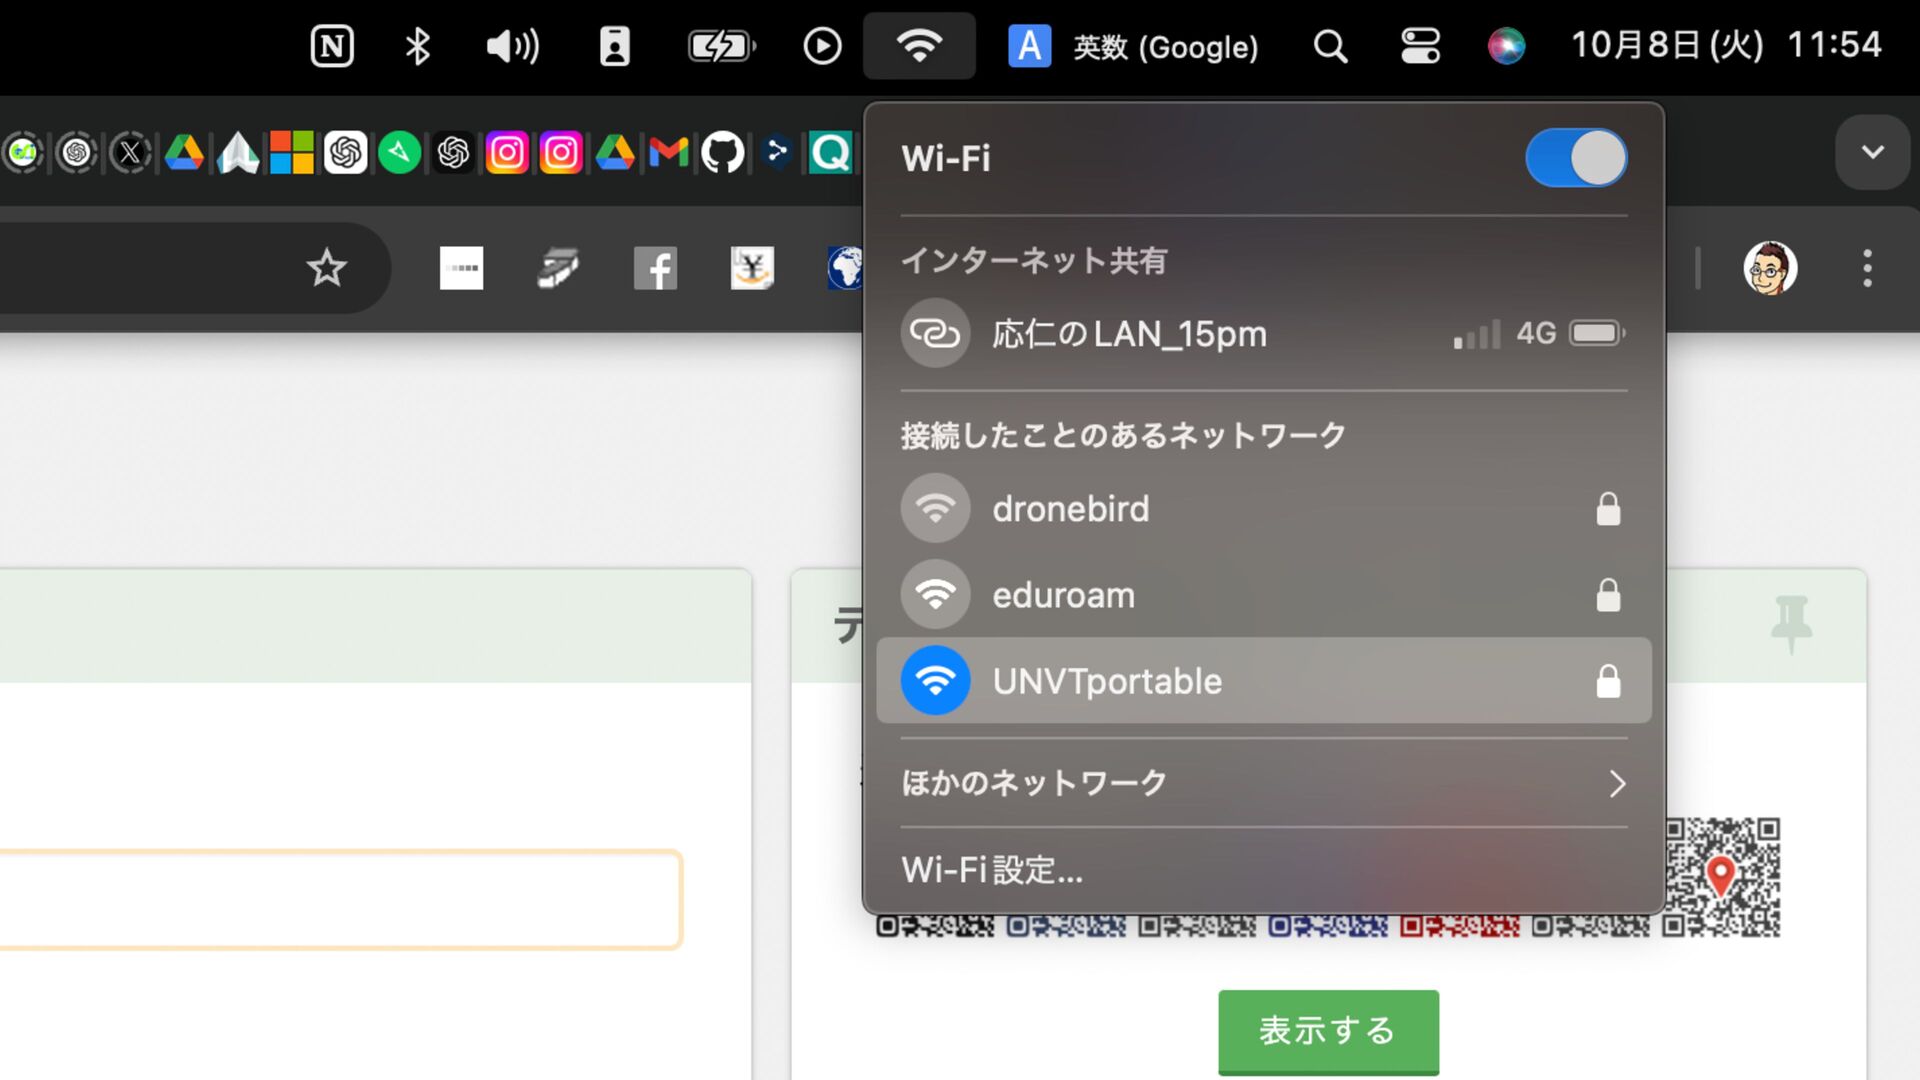Viewport: 1920px width, 1080px height.
Task: Launch Siri from menu bar
Action: tap(1506, 46)
